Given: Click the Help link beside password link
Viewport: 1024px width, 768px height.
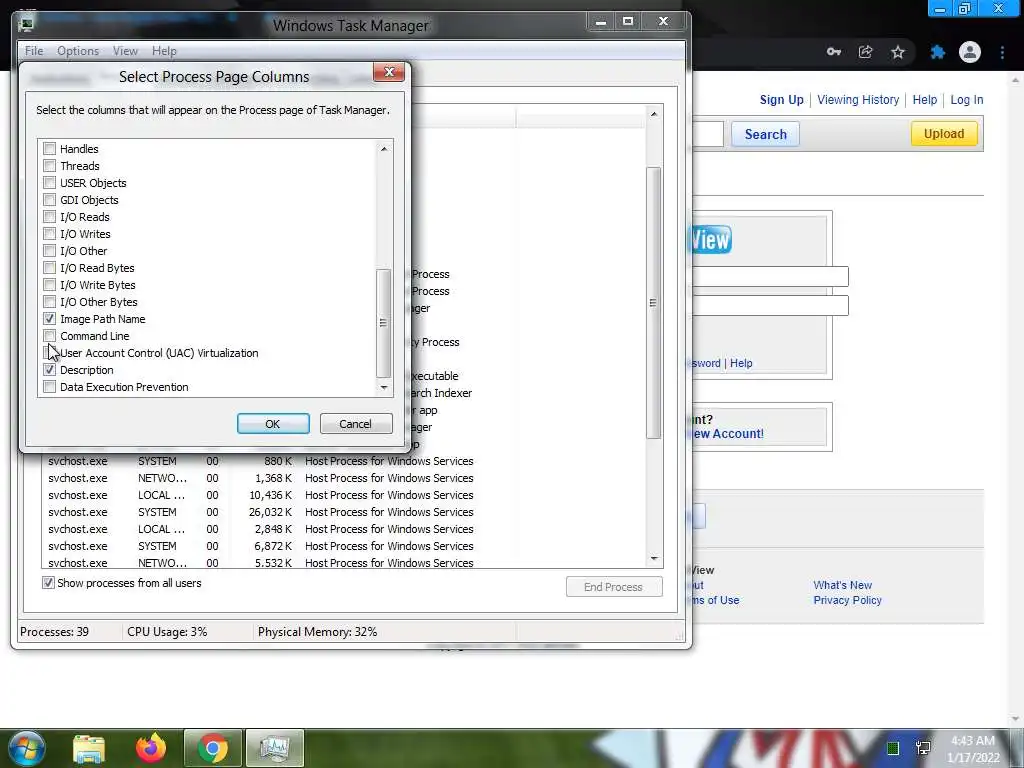Looking at the screenshot, I should pyautogui.click(x=741, y=363).
